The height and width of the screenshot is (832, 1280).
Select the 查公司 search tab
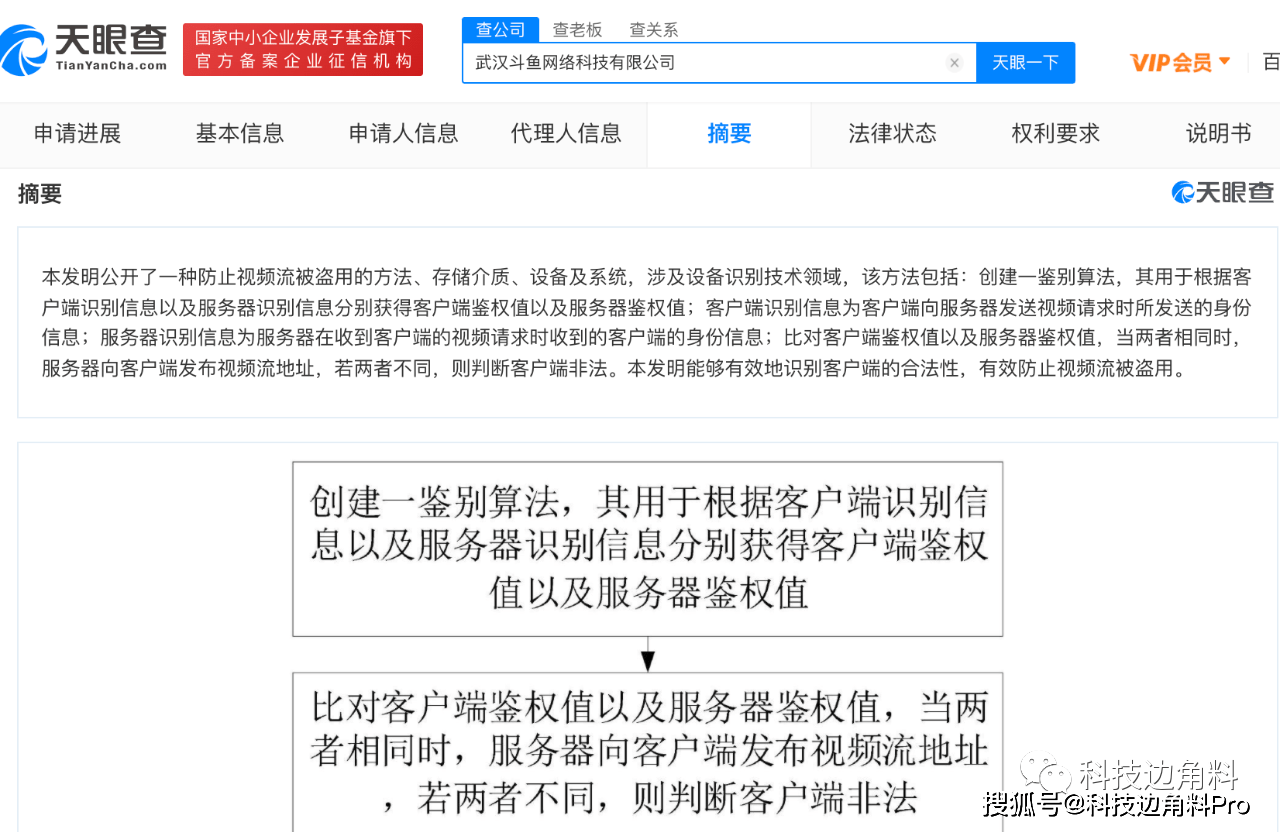(x=500, y=30)
